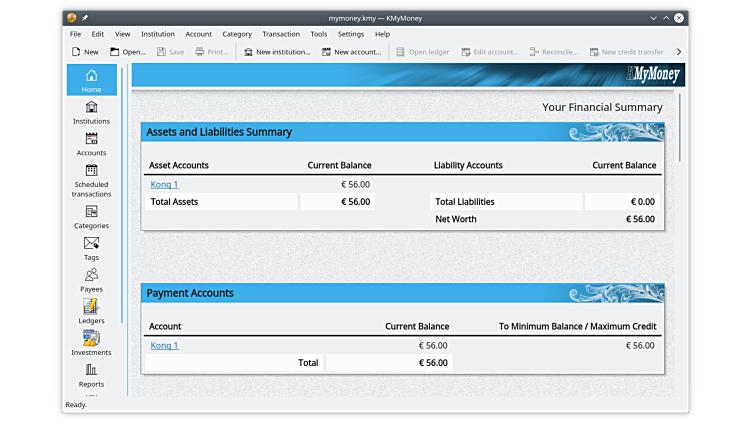Screen dimensions: 752x423
Task: Open Scheduled transactions sidebar icon
Action: 91,180
